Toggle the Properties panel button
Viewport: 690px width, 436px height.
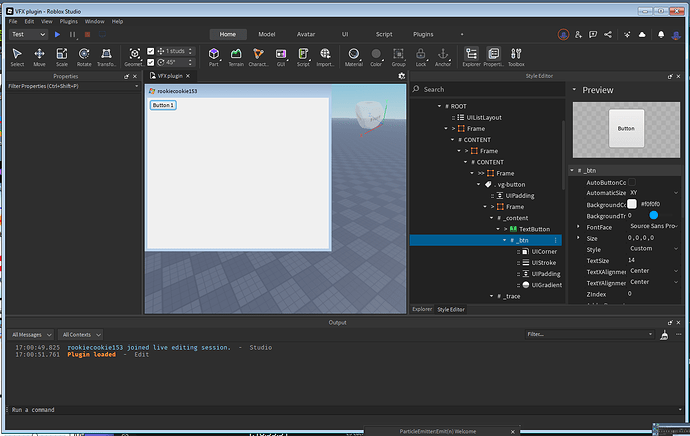click(493, 57)
